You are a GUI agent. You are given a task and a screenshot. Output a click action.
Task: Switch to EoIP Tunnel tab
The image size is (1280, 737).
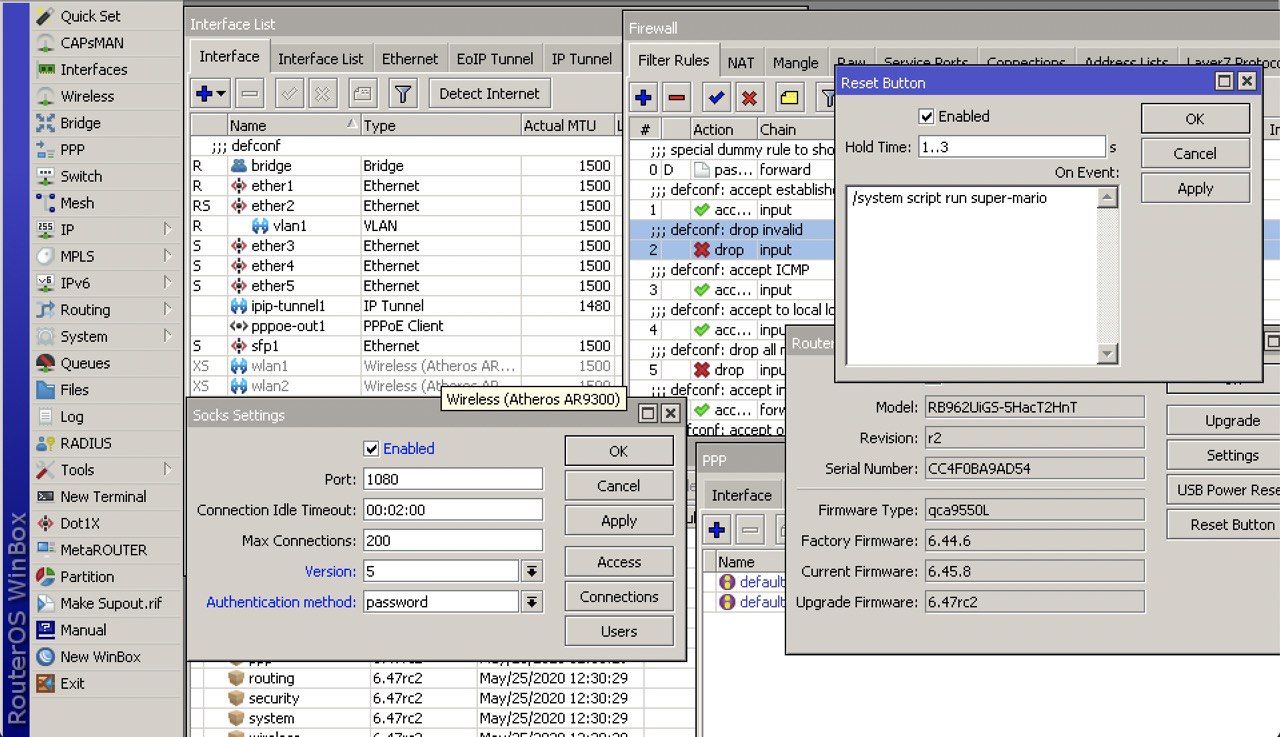494,59
